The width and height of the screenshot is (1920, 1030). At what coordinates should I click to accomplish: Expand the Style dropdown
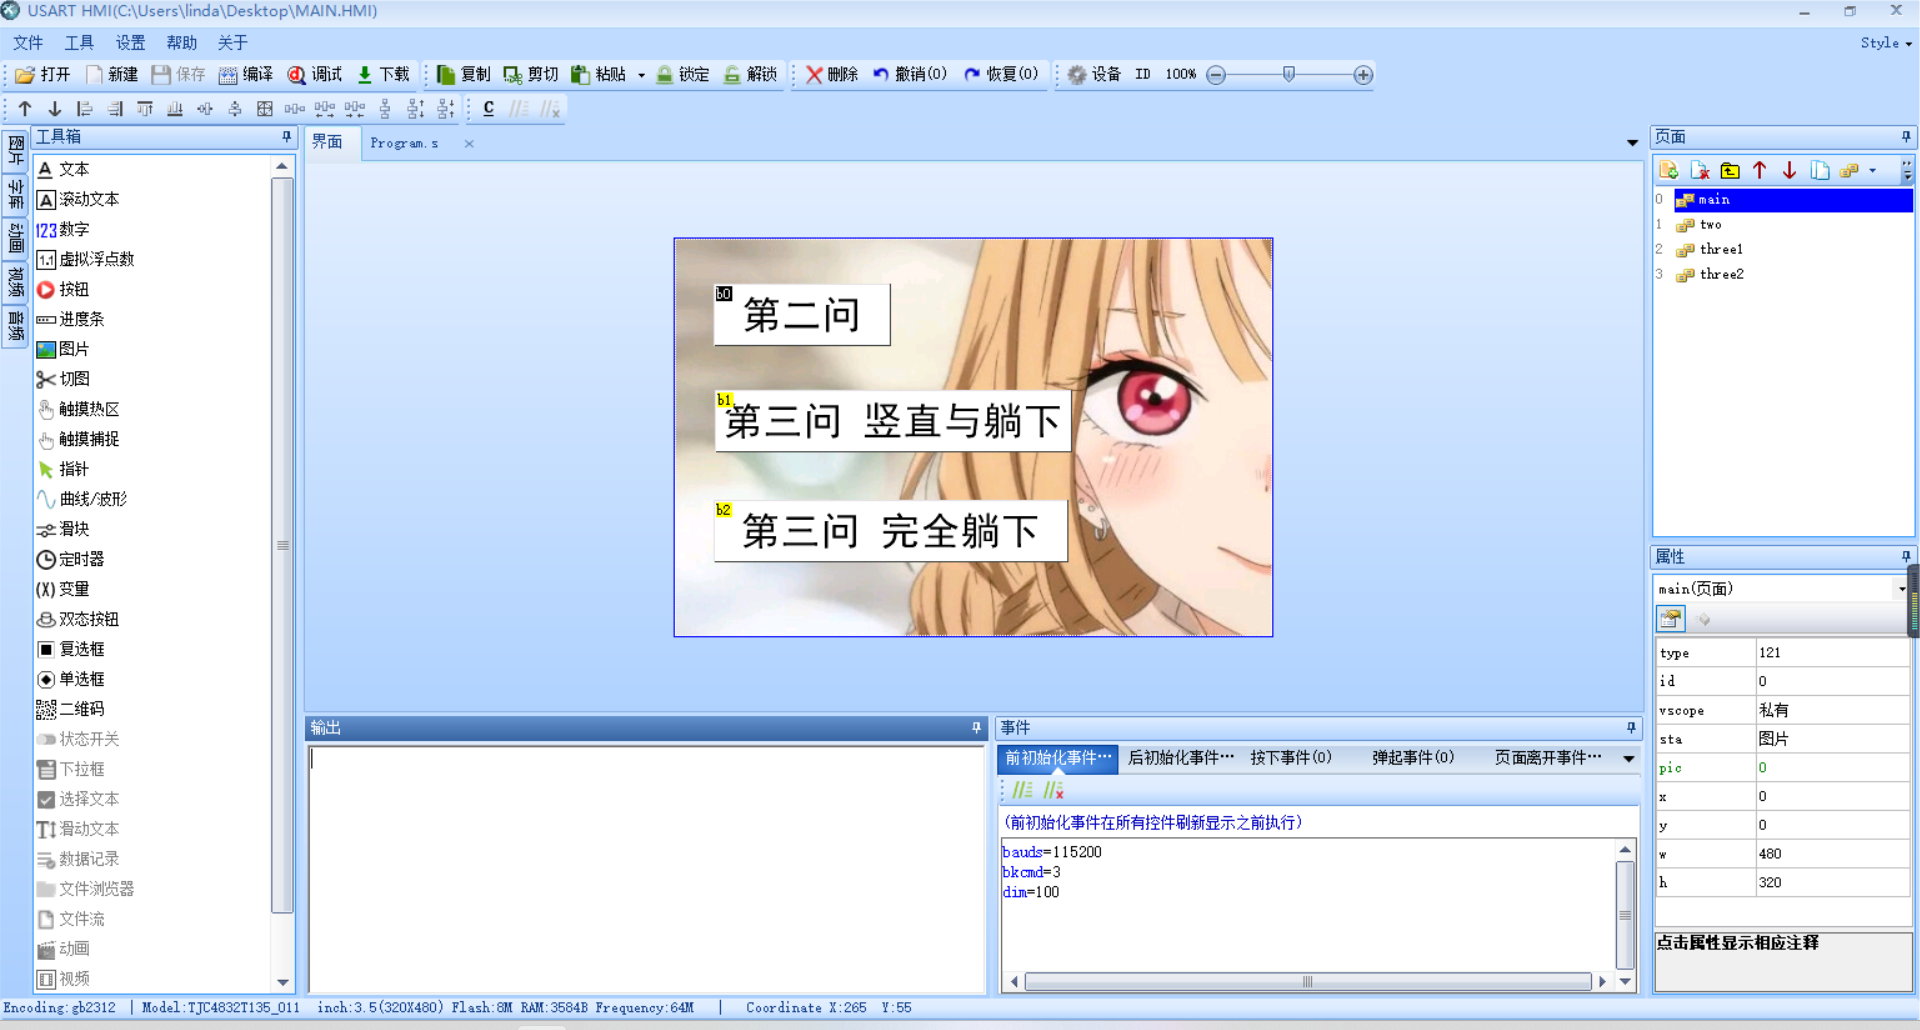1886,43
